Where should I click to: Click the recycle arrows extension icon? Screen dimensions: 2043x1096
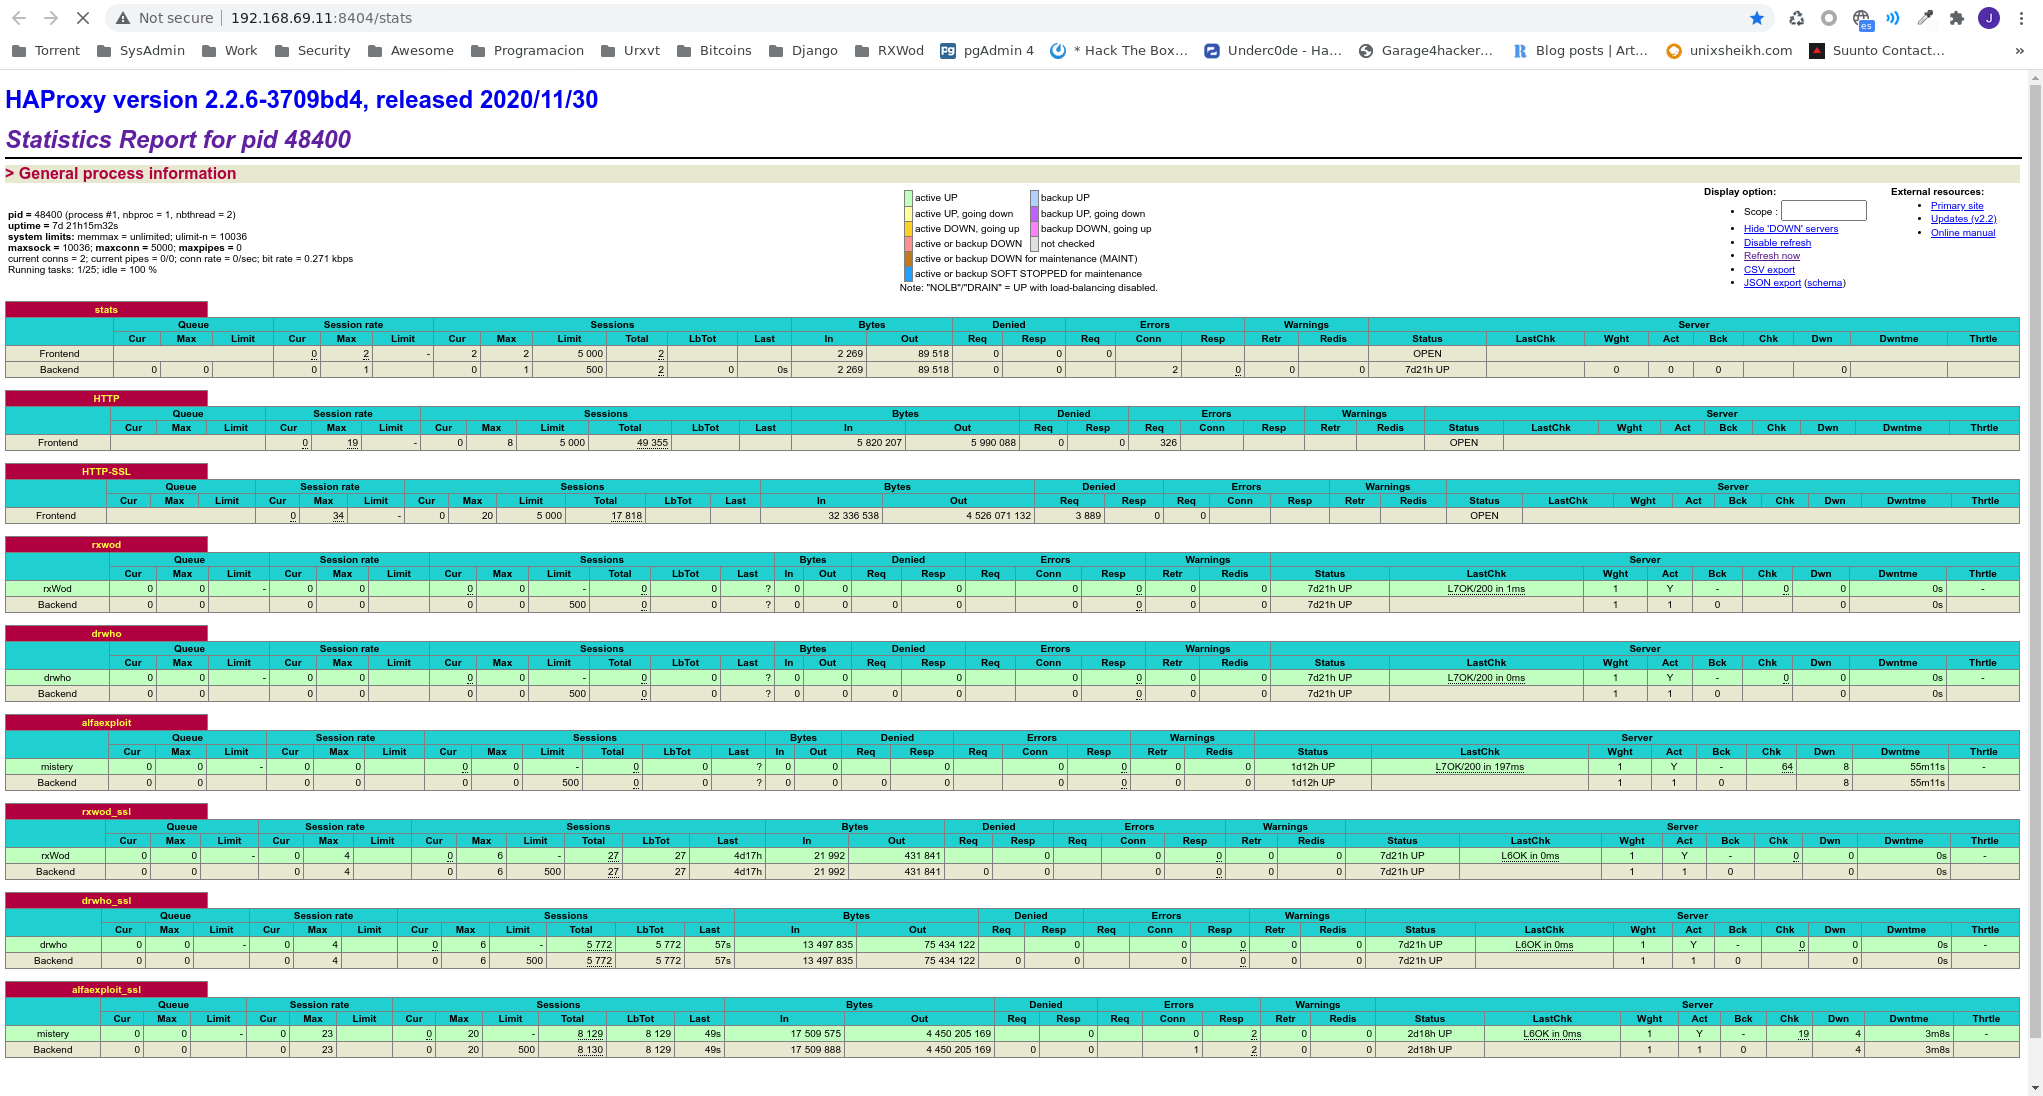click(1797, 18)
